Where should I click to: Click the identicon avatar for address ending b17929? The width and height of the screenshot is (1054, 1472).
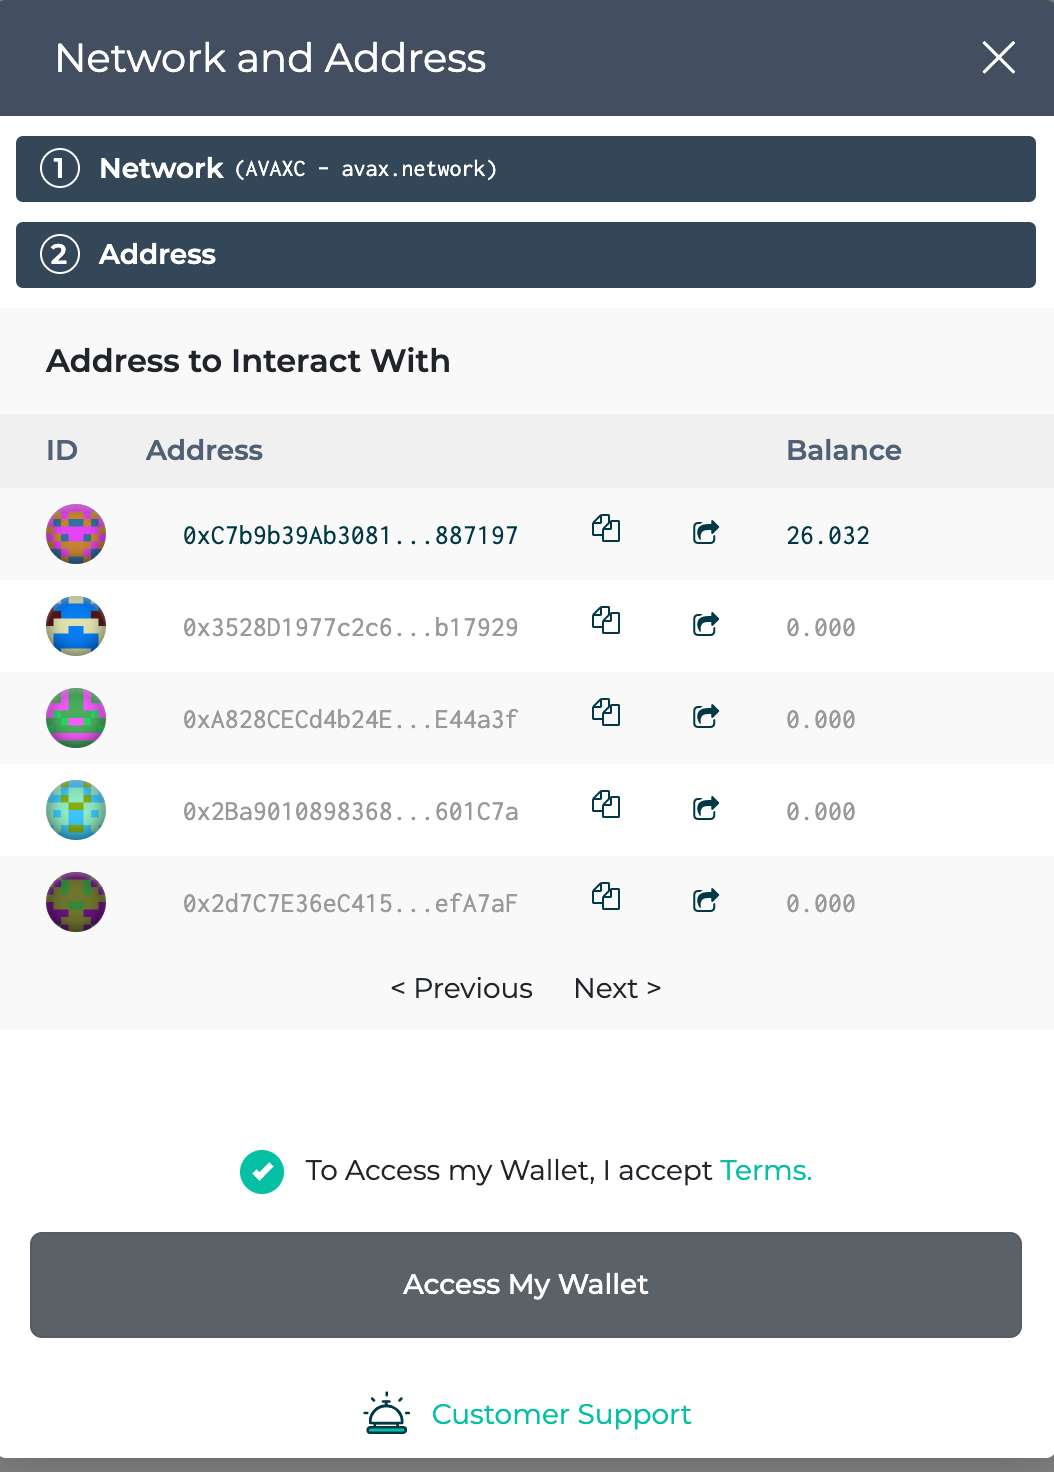tap(75, 626)
